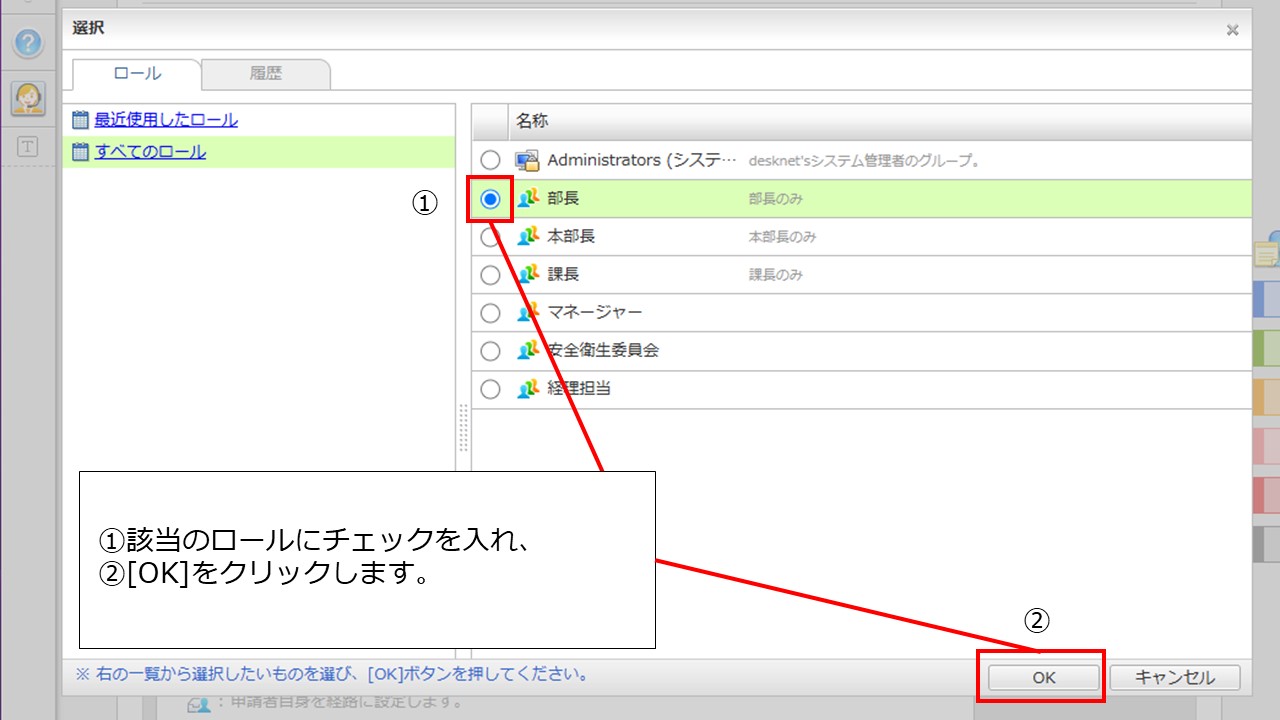The height and width of the screenshot is (720, 1280).
Task: Click the 本部長 role name text
Action: pyautogui.click(x=571, y=236)
